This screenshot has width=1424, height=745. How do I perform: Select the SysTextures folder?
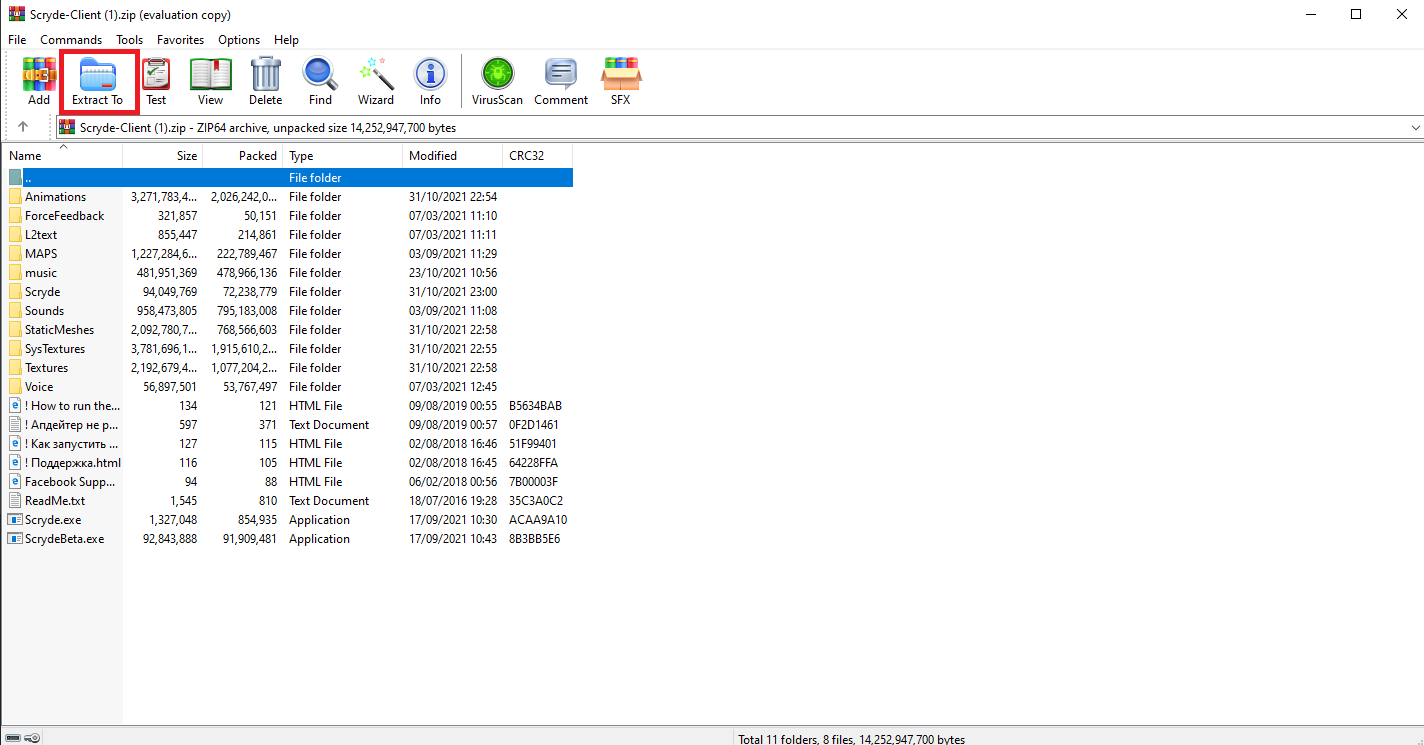coord(55,349)
